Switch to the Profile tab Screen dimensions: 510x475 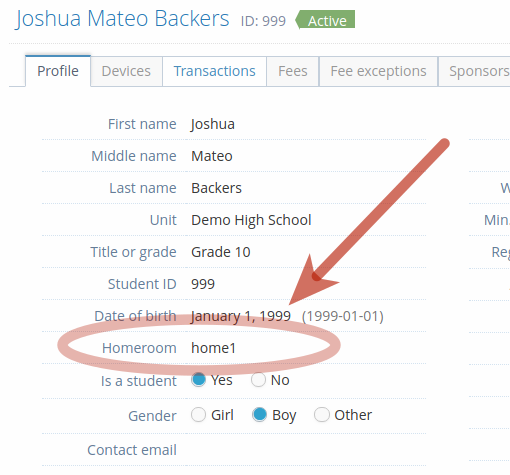pyautogui.click(x=58, y=71)
